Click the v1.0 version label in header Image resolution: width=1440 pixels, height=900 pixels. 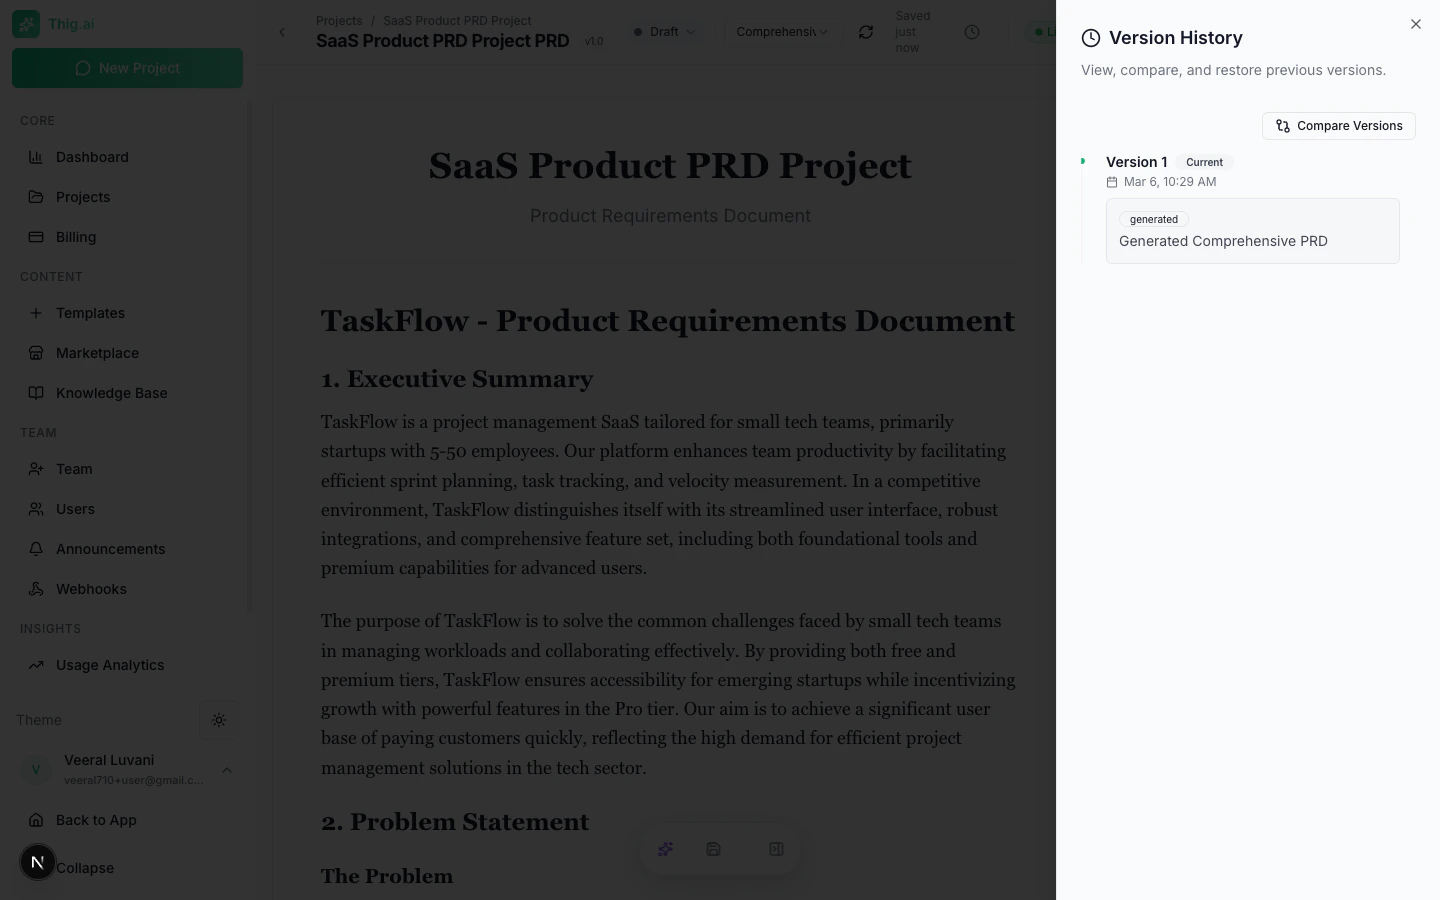pos(594,41)
